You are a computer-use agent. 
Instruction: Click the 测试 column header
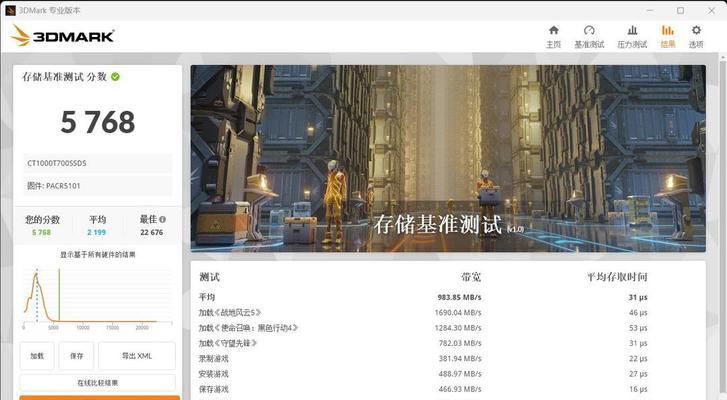click(x=209, y=277)
